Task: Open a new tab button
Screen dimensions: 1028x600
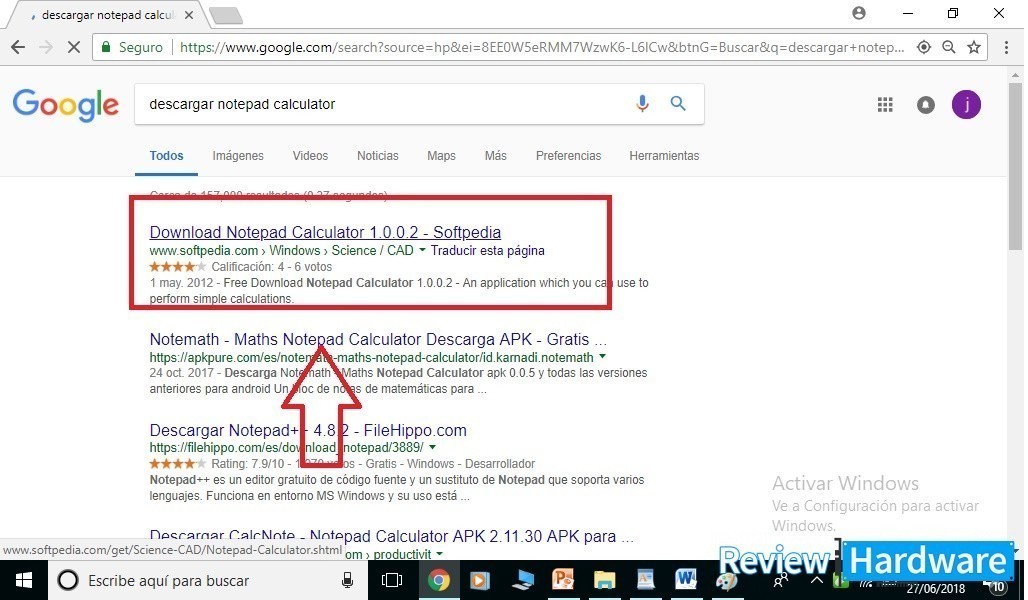Action: tap(227, 15)
